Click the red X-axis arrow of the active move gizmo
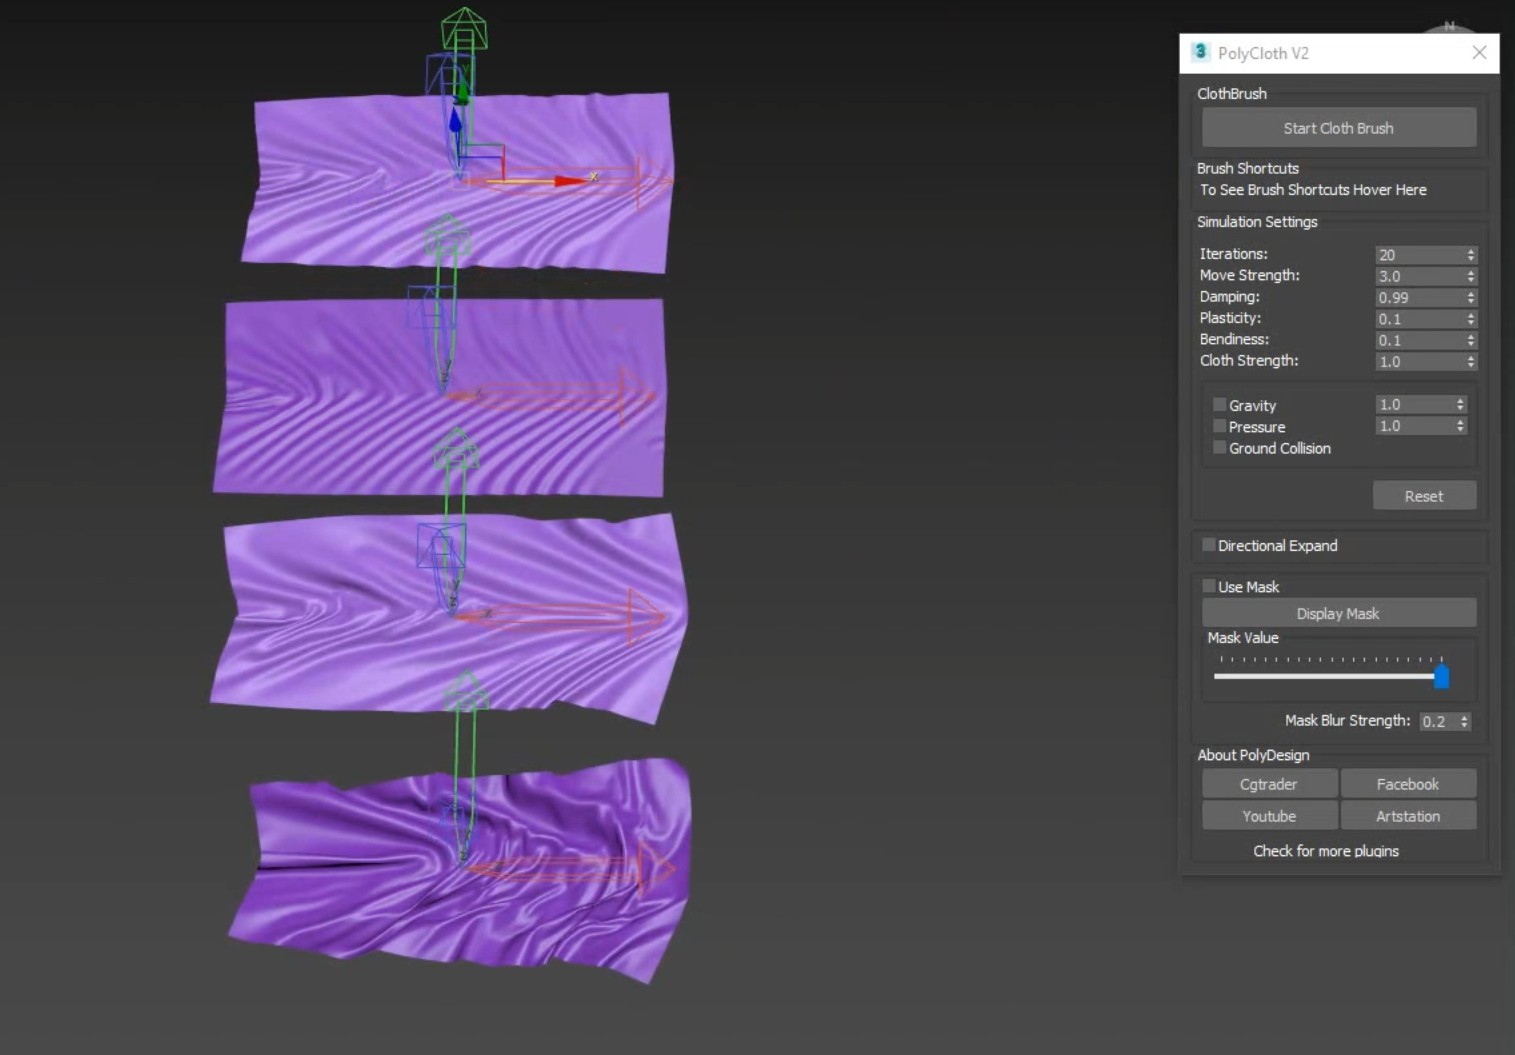Screen dimensions: 1515x1055 coord(571,181)
